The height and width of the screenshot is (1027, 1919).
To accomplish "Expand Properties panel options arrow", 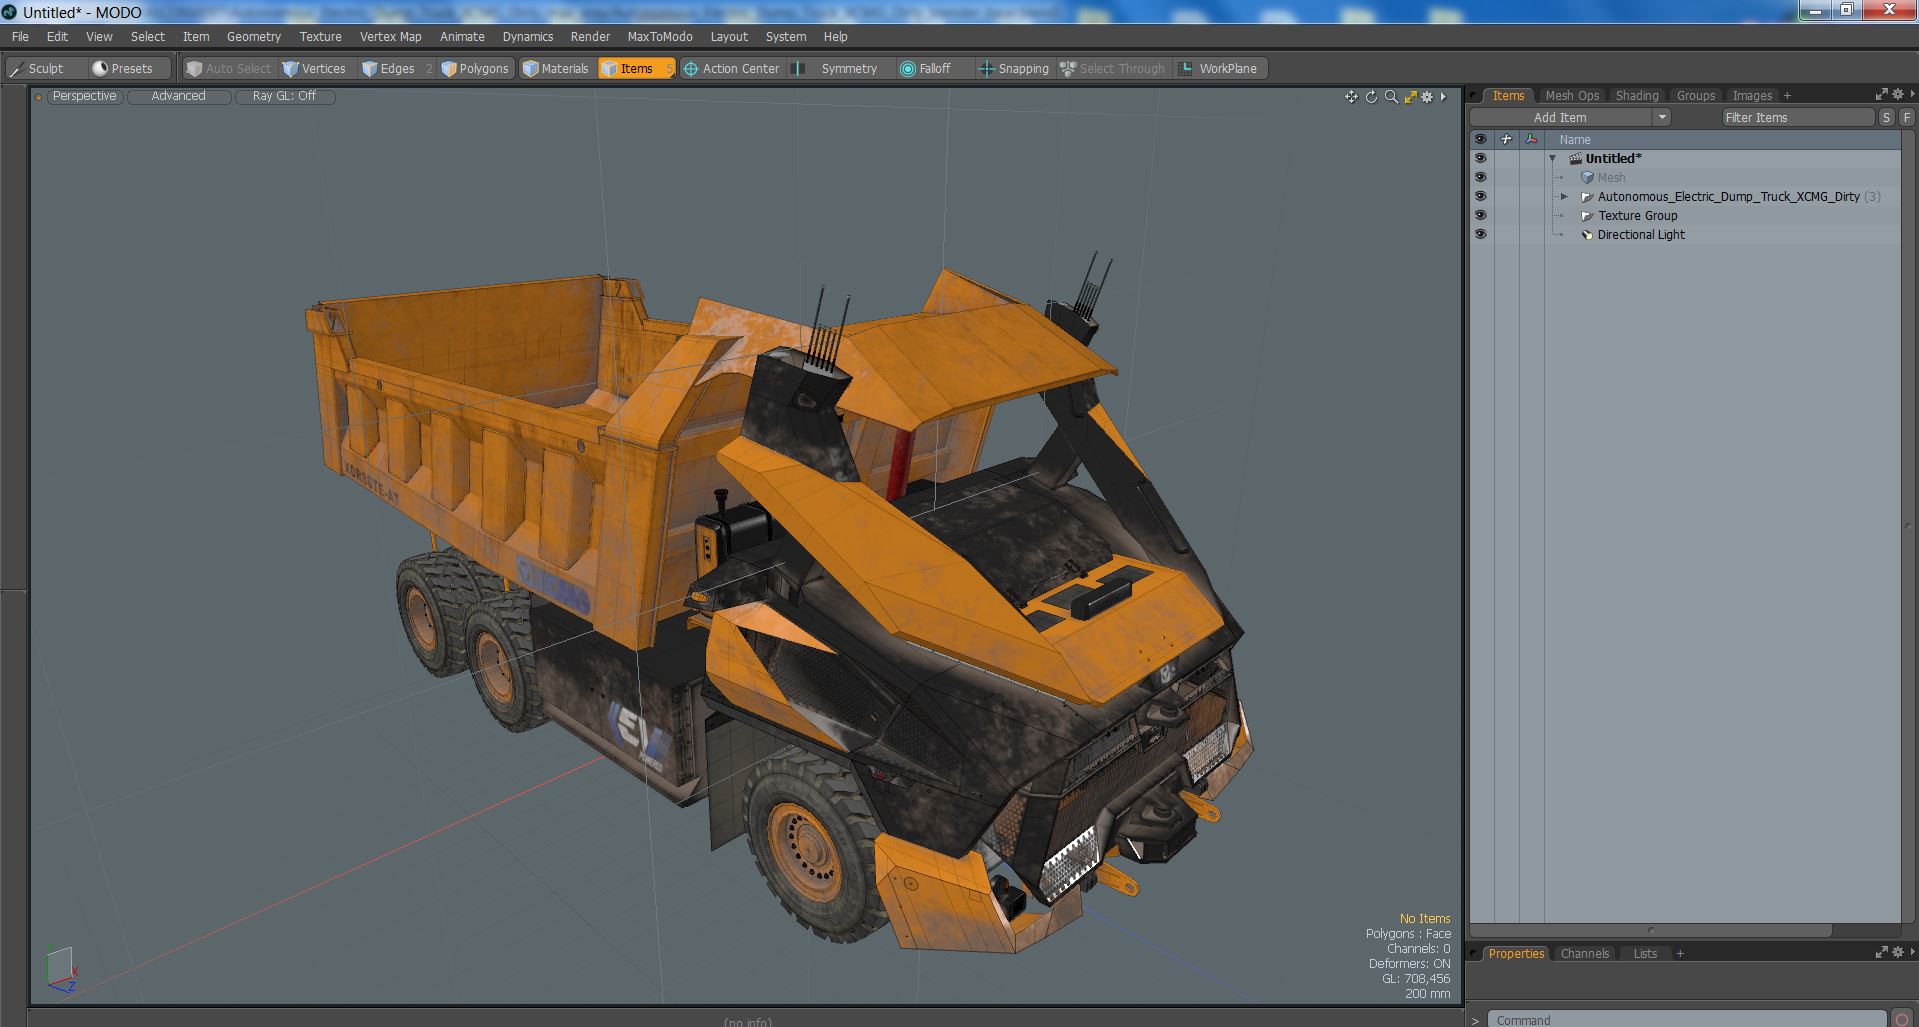I will pyautogui.click(x=1912, y=952).
